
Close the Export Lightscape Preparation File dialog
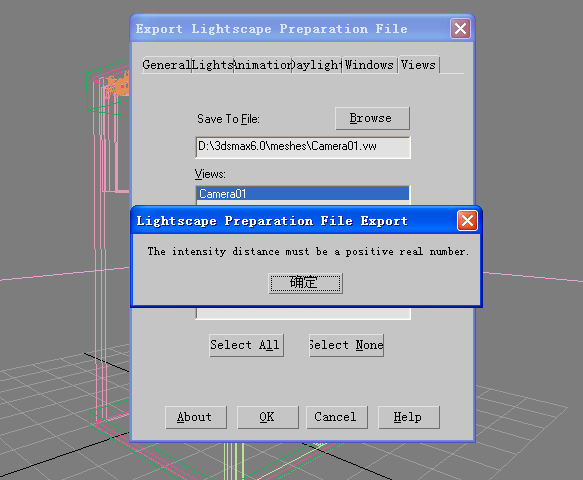tap(460, 29)
